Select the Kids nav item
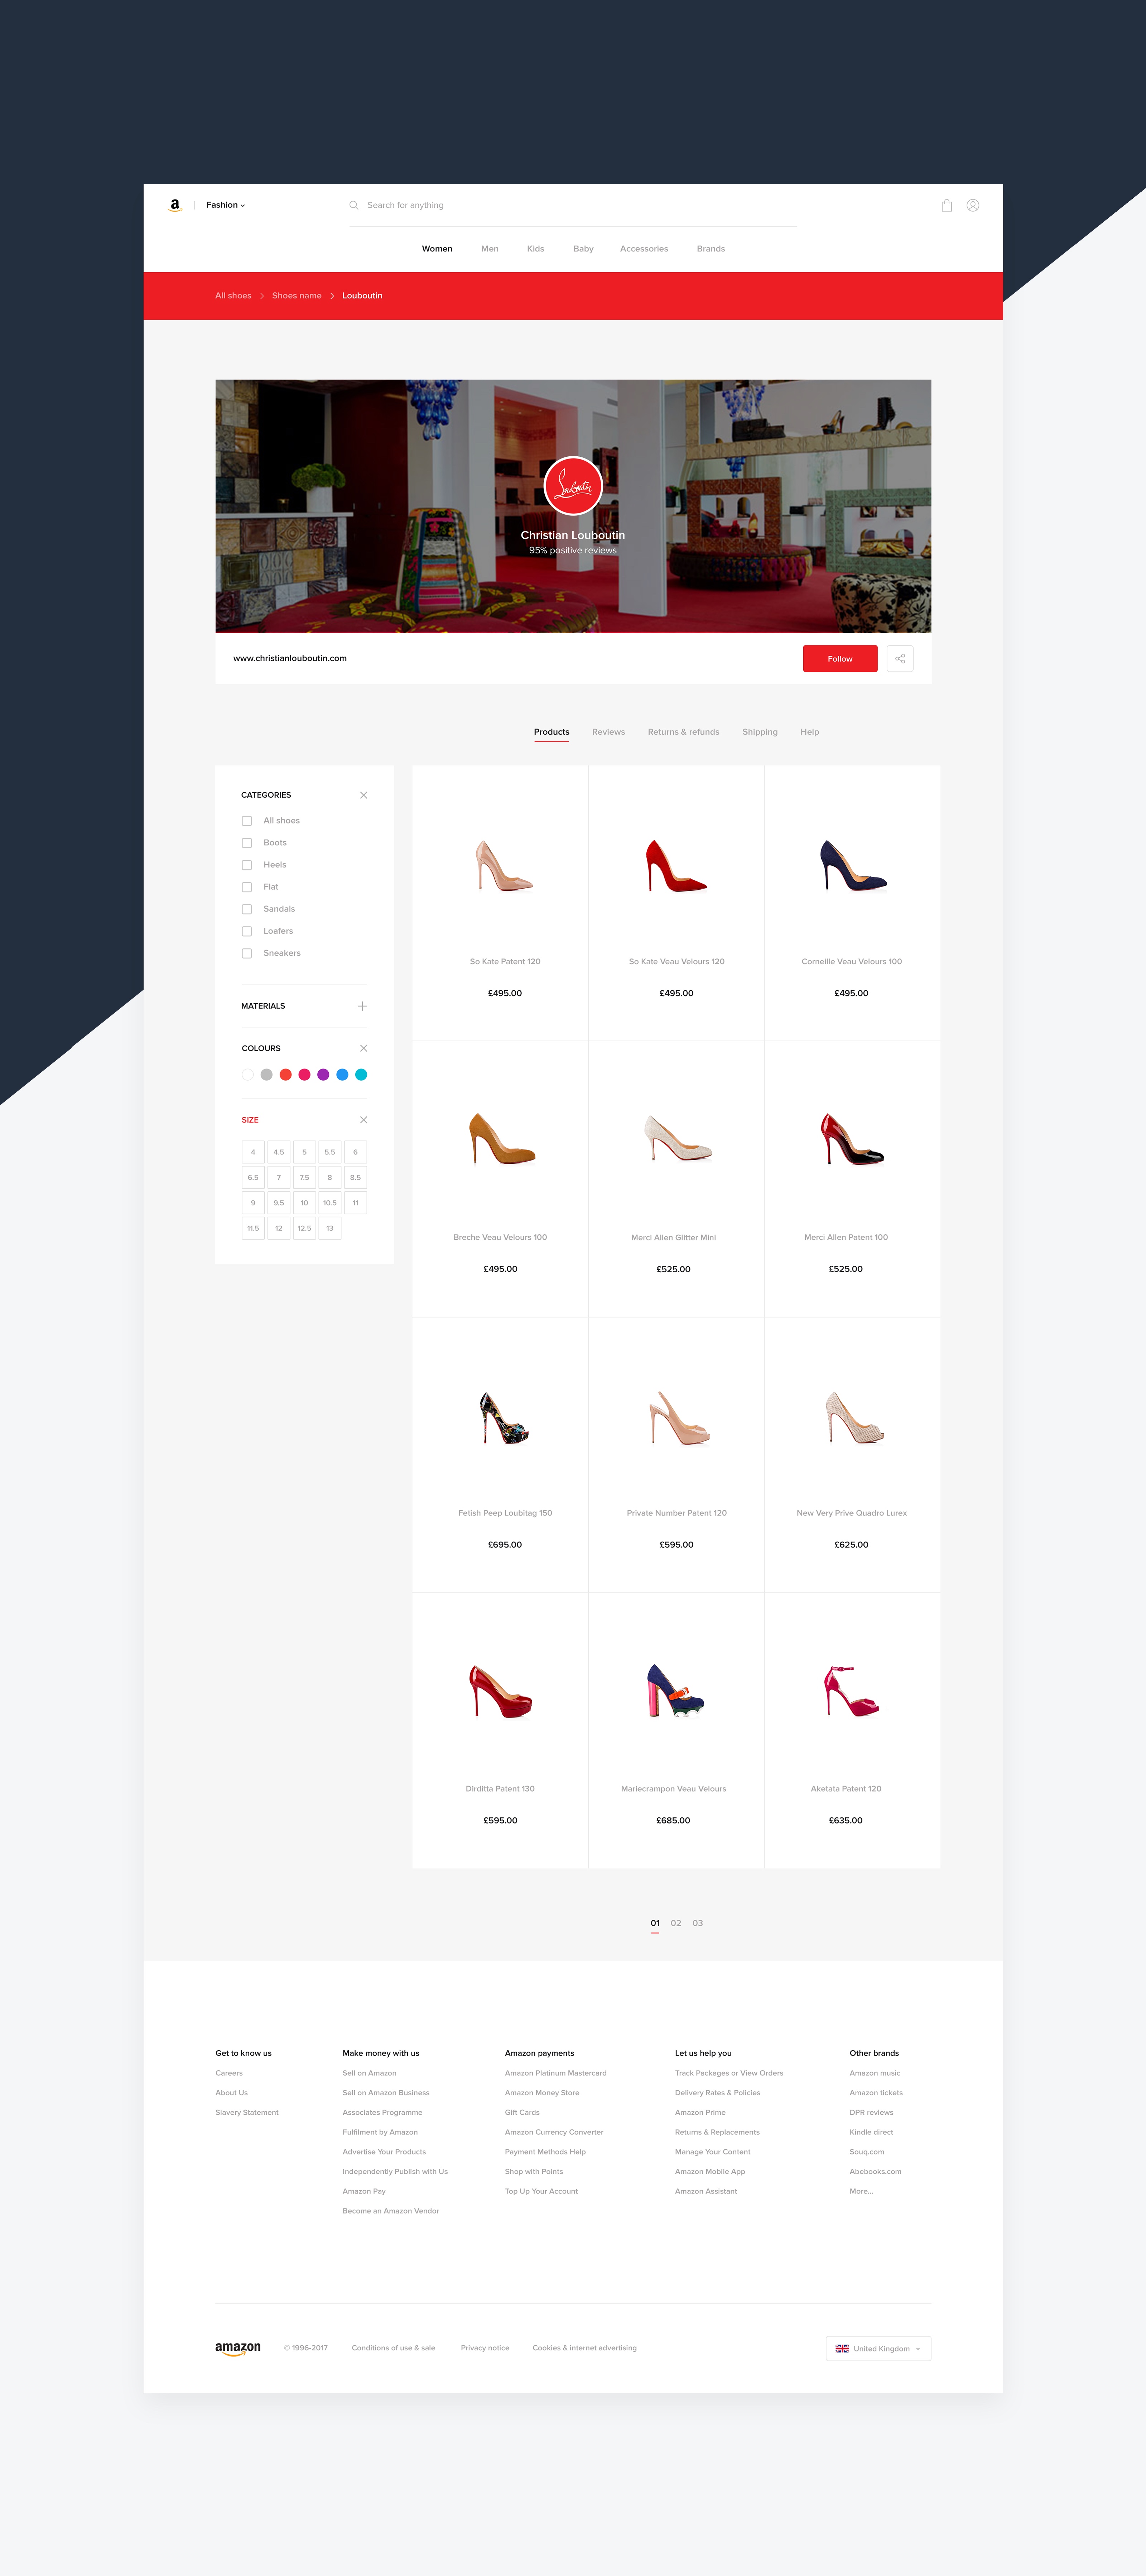Viewport: 1146px width, 2576px height. (536, 249)
